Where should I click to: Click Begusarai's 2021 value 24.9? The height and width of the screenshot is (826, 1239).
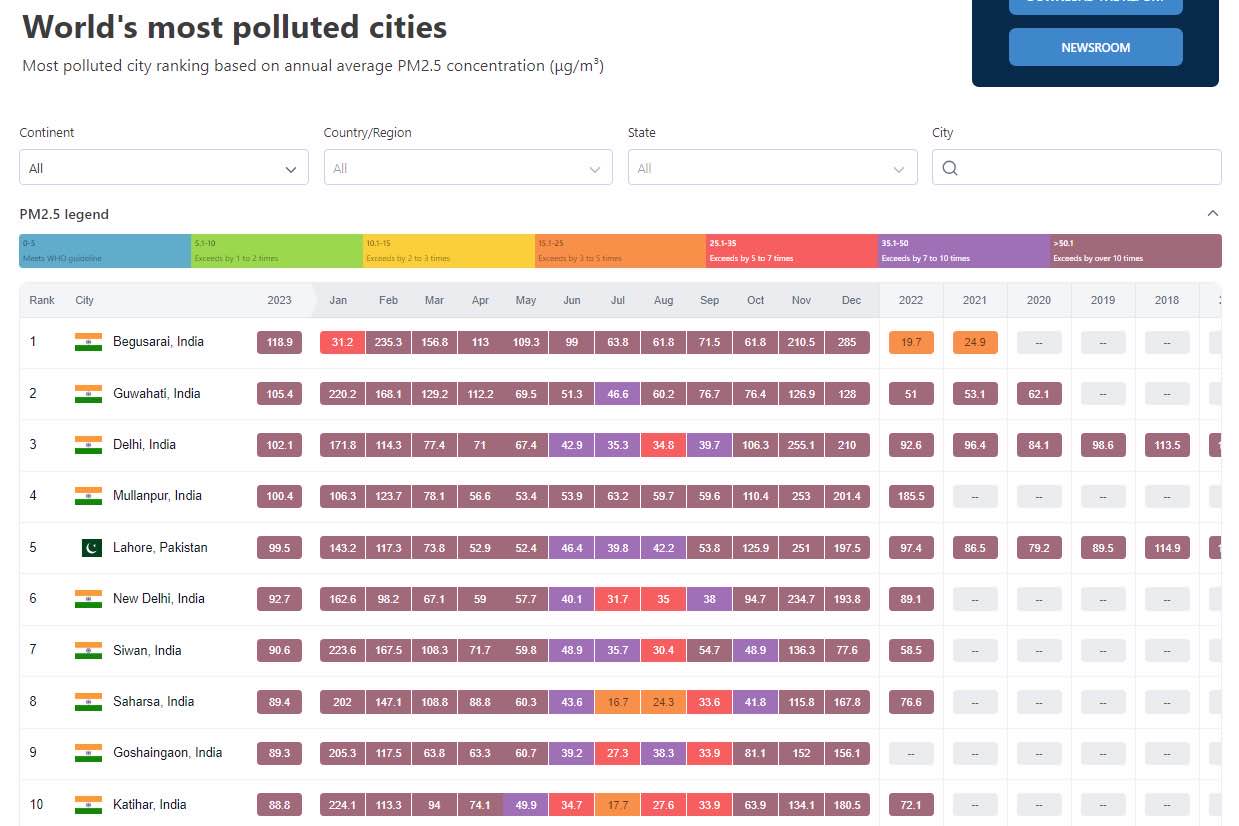coord(975,343)
